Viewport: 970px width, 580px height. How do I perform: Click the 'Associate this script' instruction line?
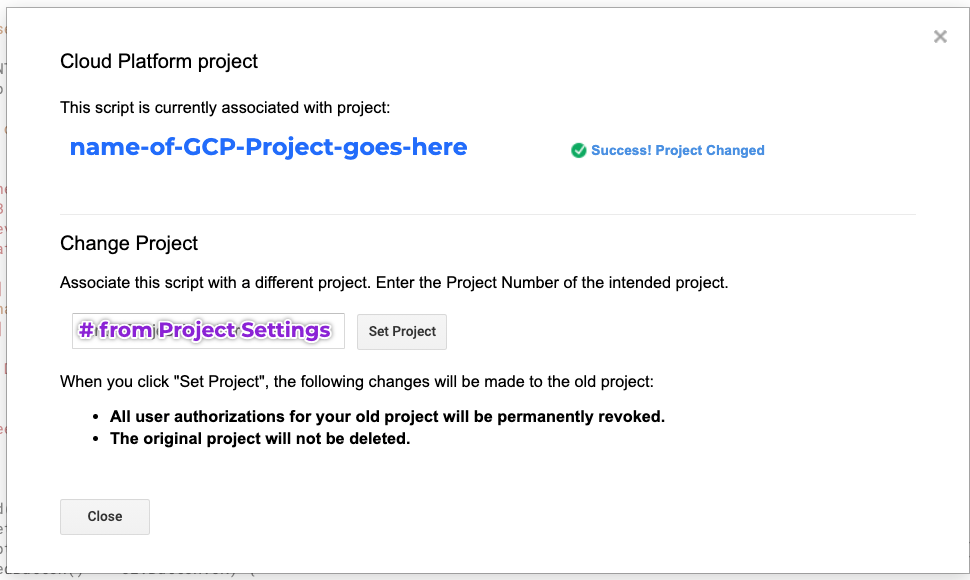[394, 283]
